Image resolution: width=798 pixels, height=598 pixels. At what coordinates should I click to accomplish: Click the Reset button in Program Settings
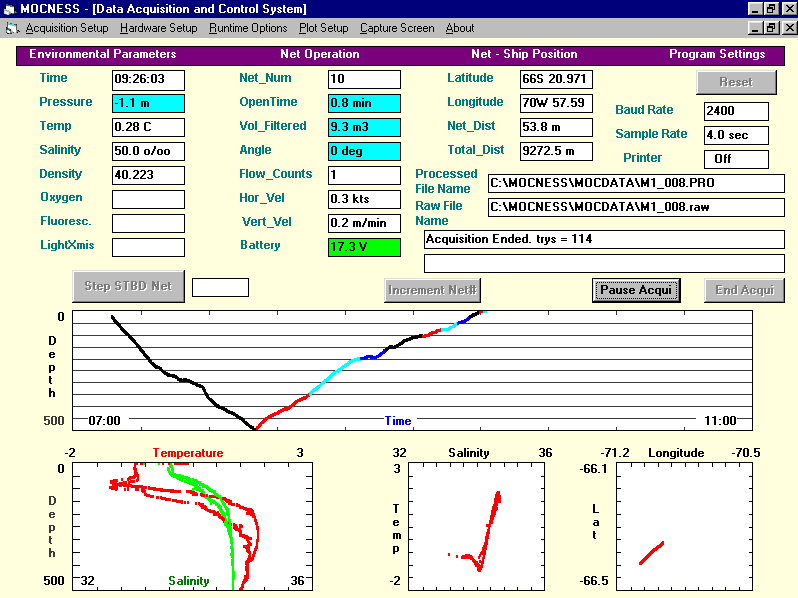[x=737, y=82]
